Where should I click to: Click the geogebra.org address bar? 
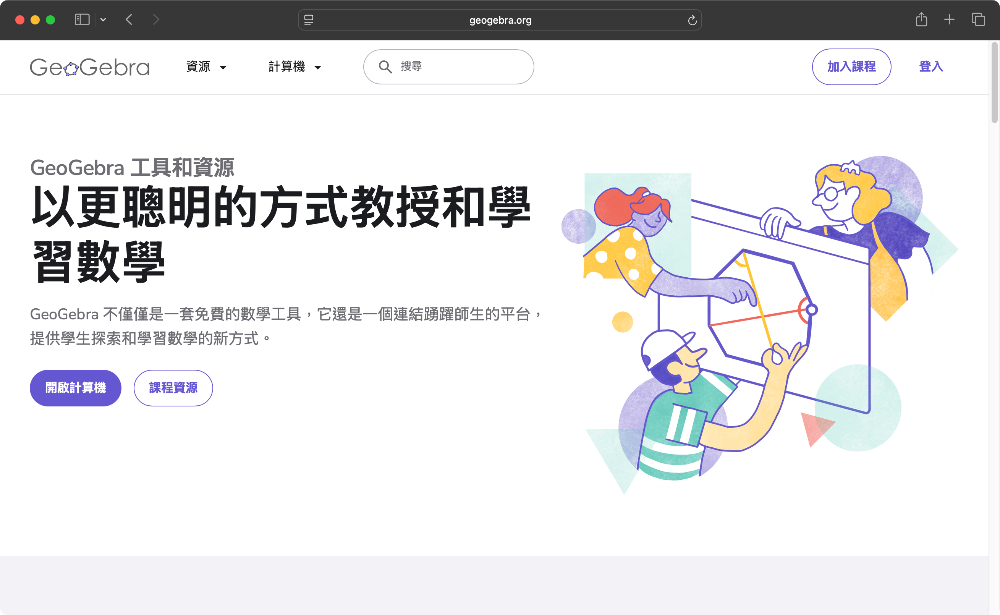click(500, 20)
